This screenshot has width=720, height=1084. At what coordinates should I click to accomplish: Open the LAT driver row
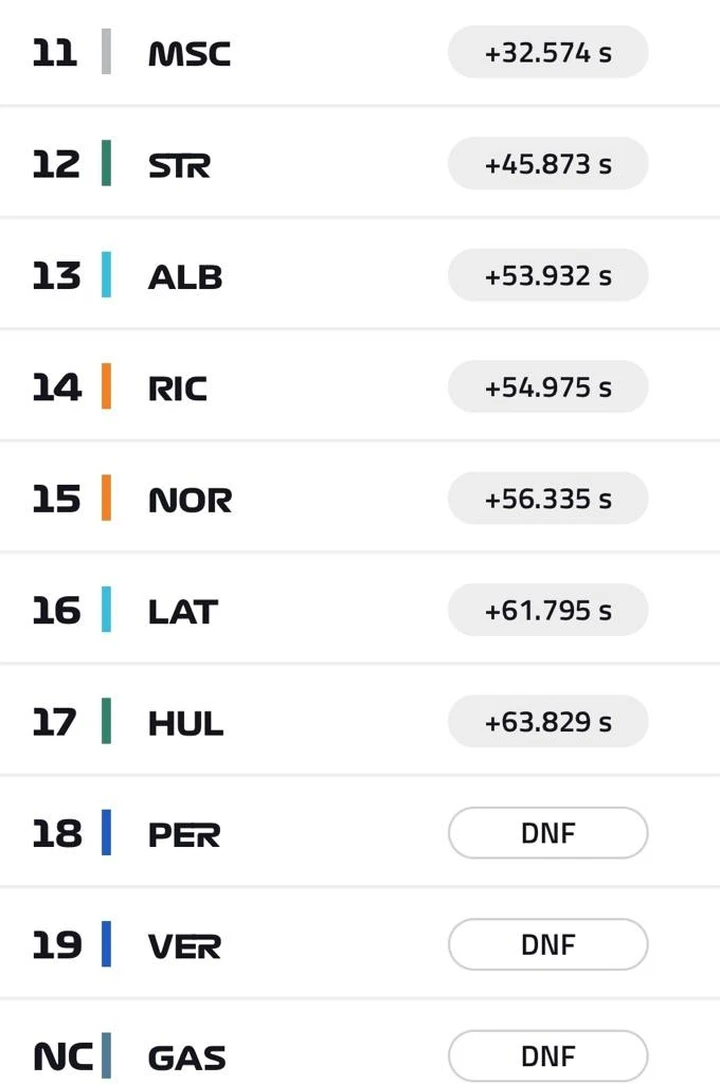360,610
